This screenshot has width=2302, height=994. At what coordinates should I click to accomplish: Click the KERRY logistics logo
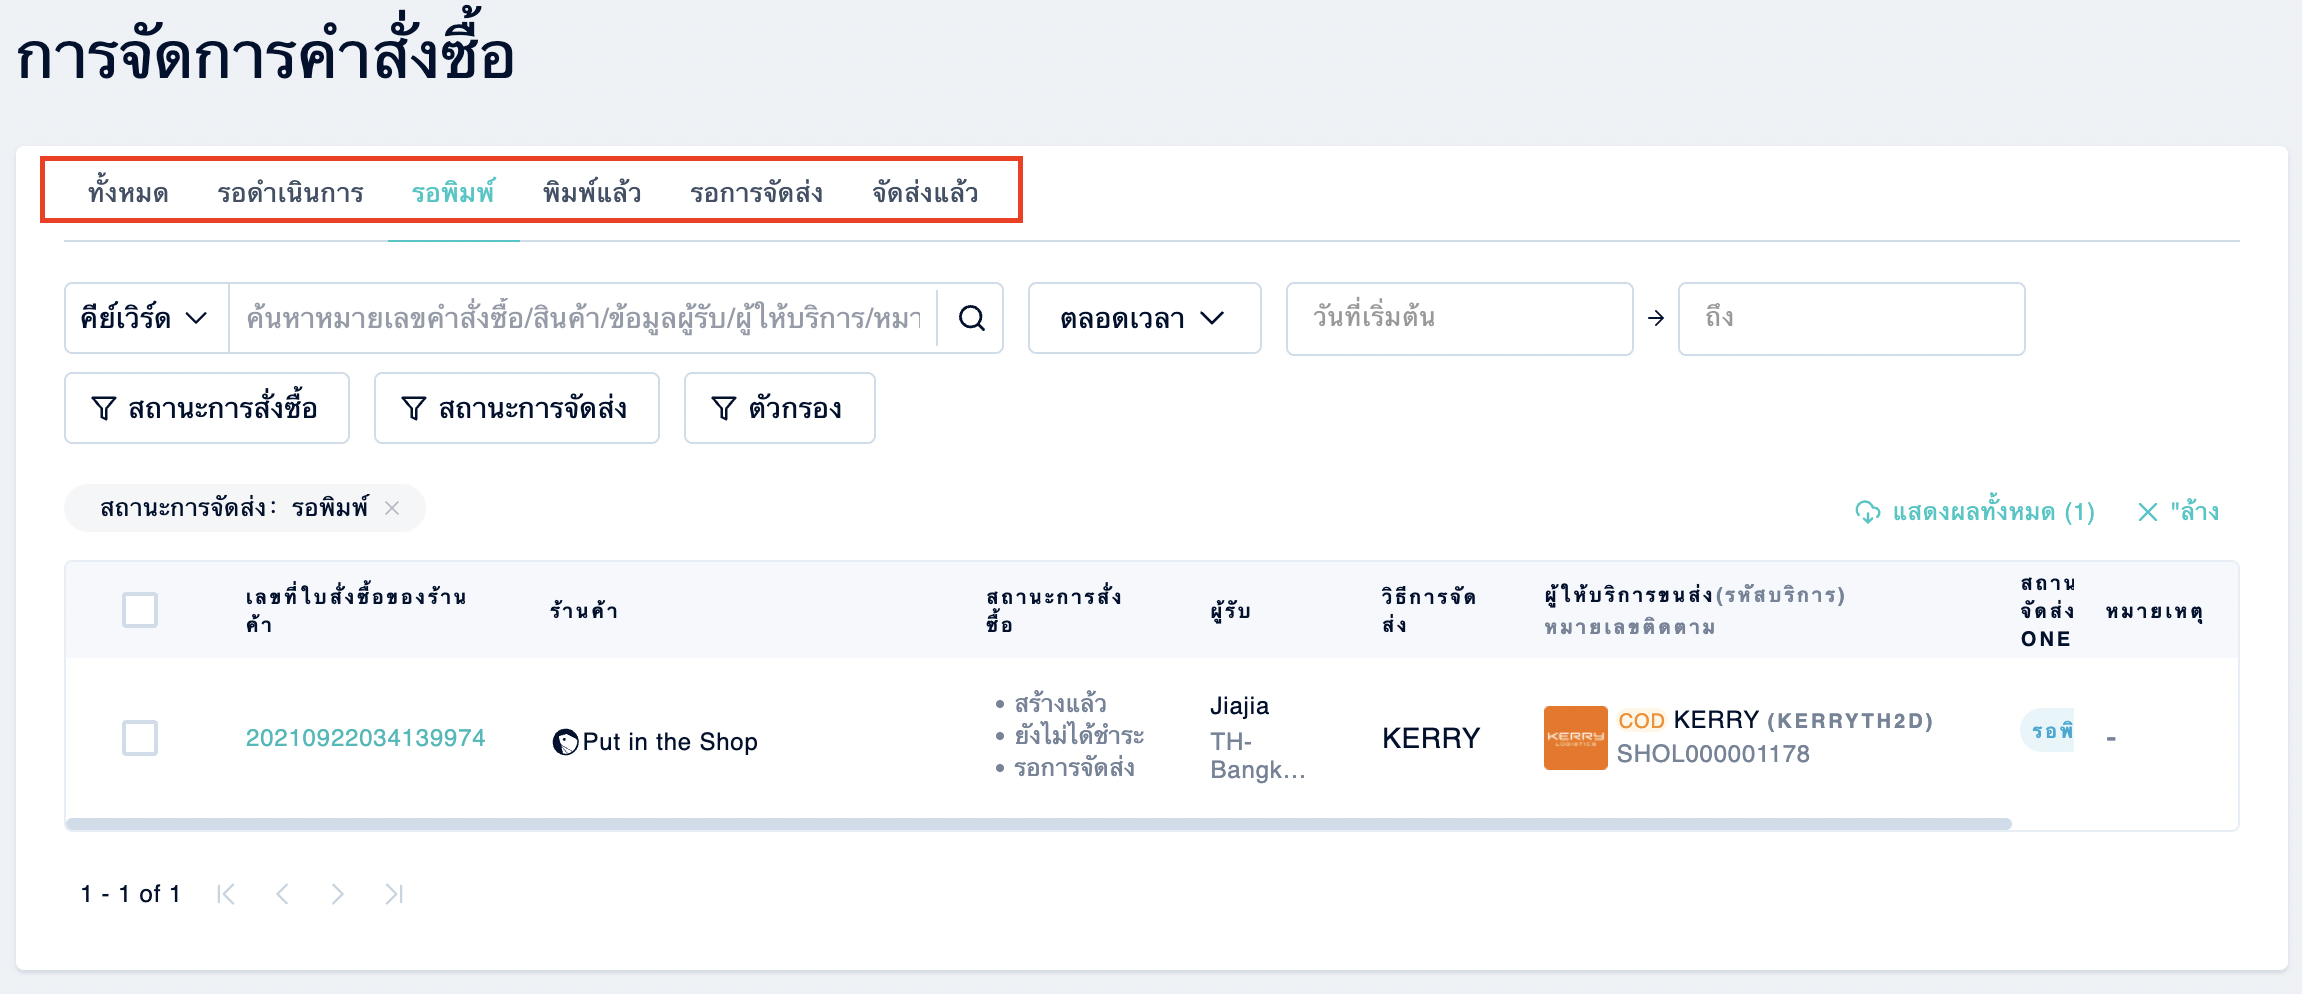(1575, 738)
